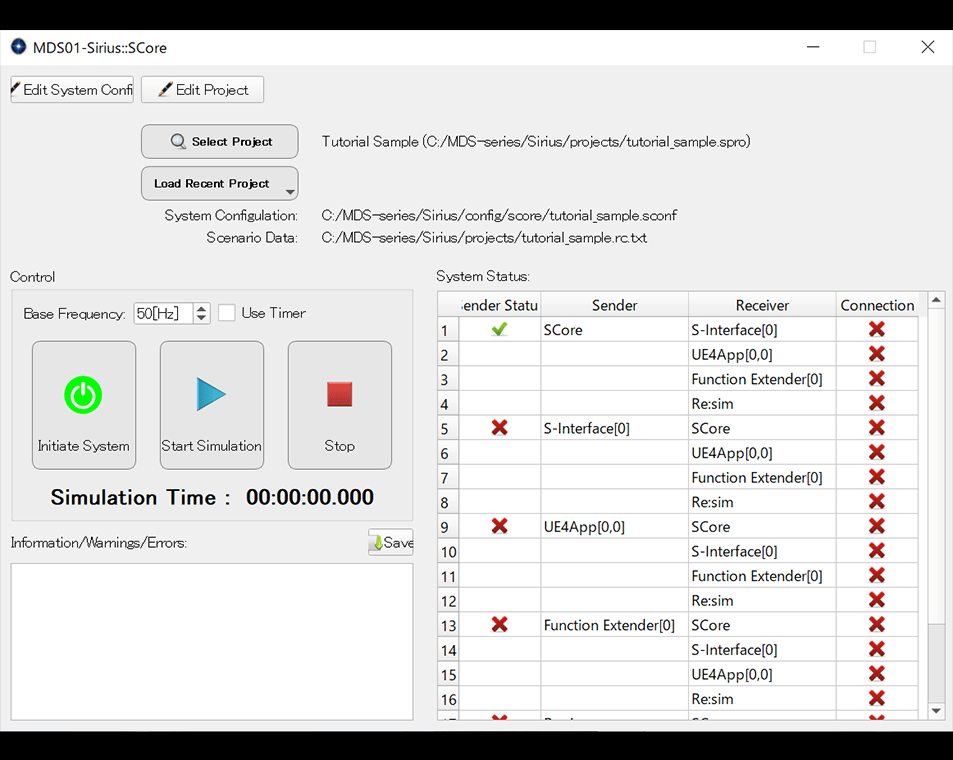Click the Connection column header

(x=877, y=305)
